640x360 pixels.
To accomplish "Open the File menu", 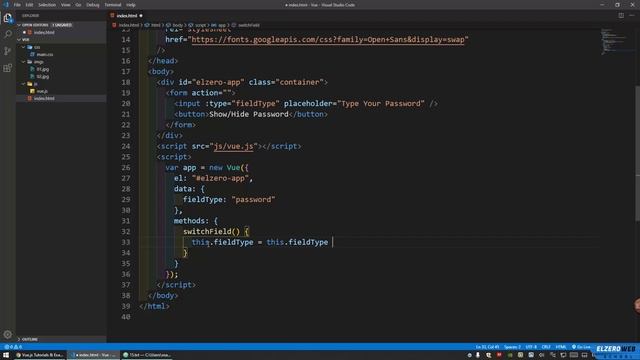I will click(x=17, y=5).
